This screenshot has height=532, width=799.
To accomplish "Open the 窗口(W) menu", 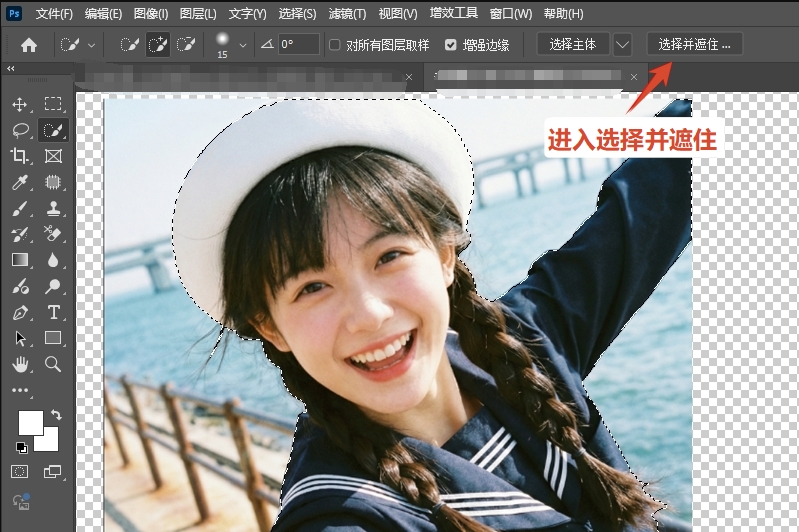I will pos(511,14).
